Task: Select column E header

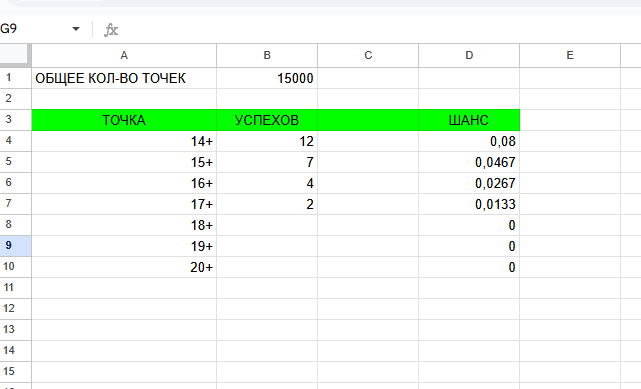Action: click(570, 56)
